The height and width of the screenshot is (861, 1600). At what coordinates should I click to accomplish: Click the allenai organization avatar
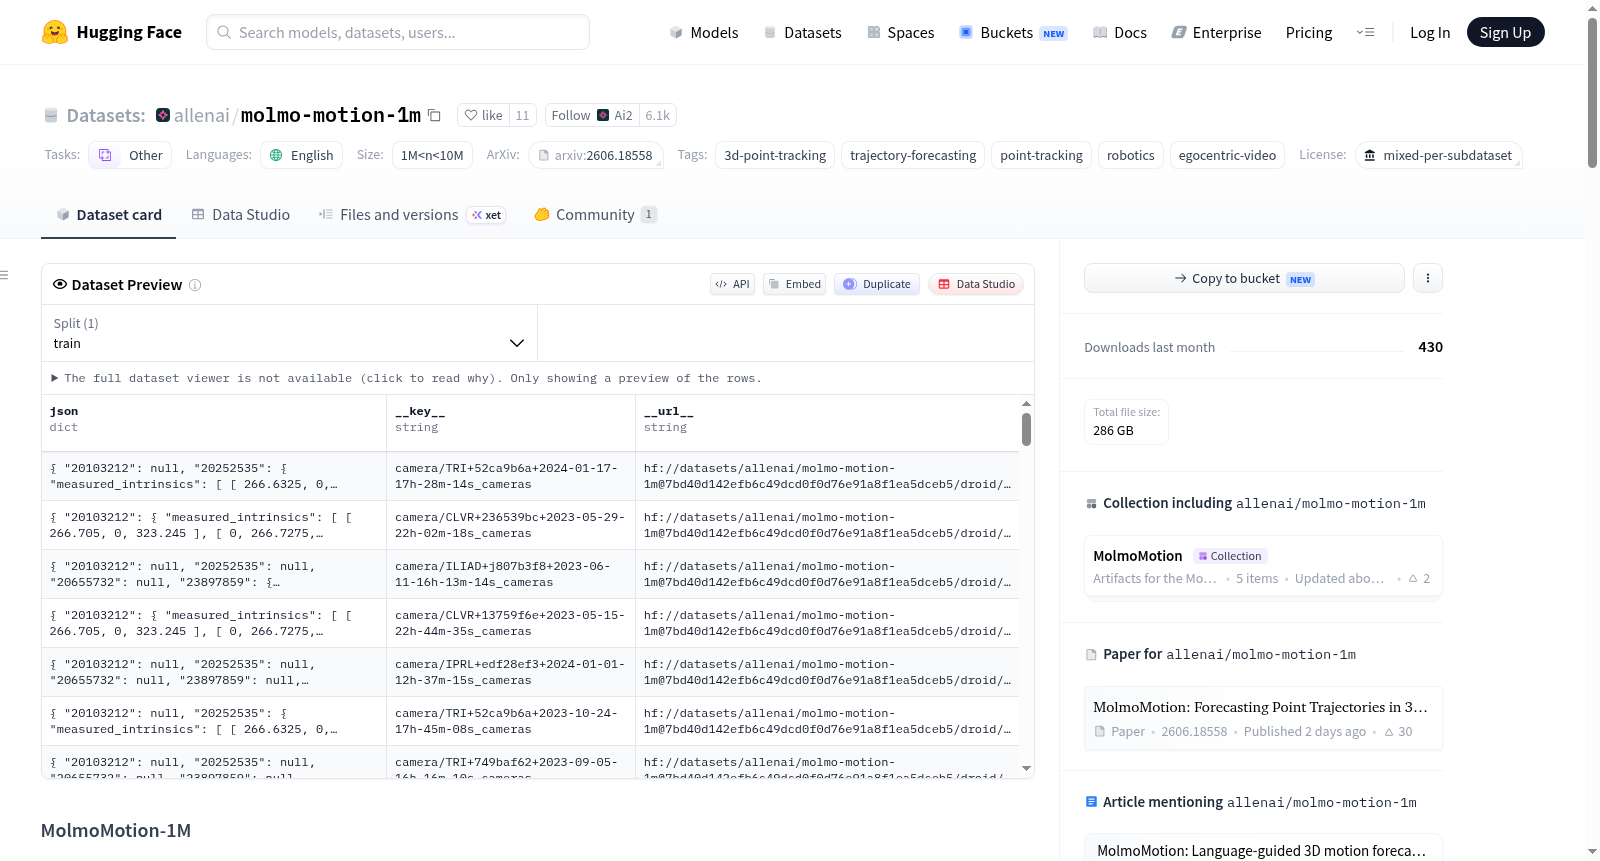[x=163, y=115]
